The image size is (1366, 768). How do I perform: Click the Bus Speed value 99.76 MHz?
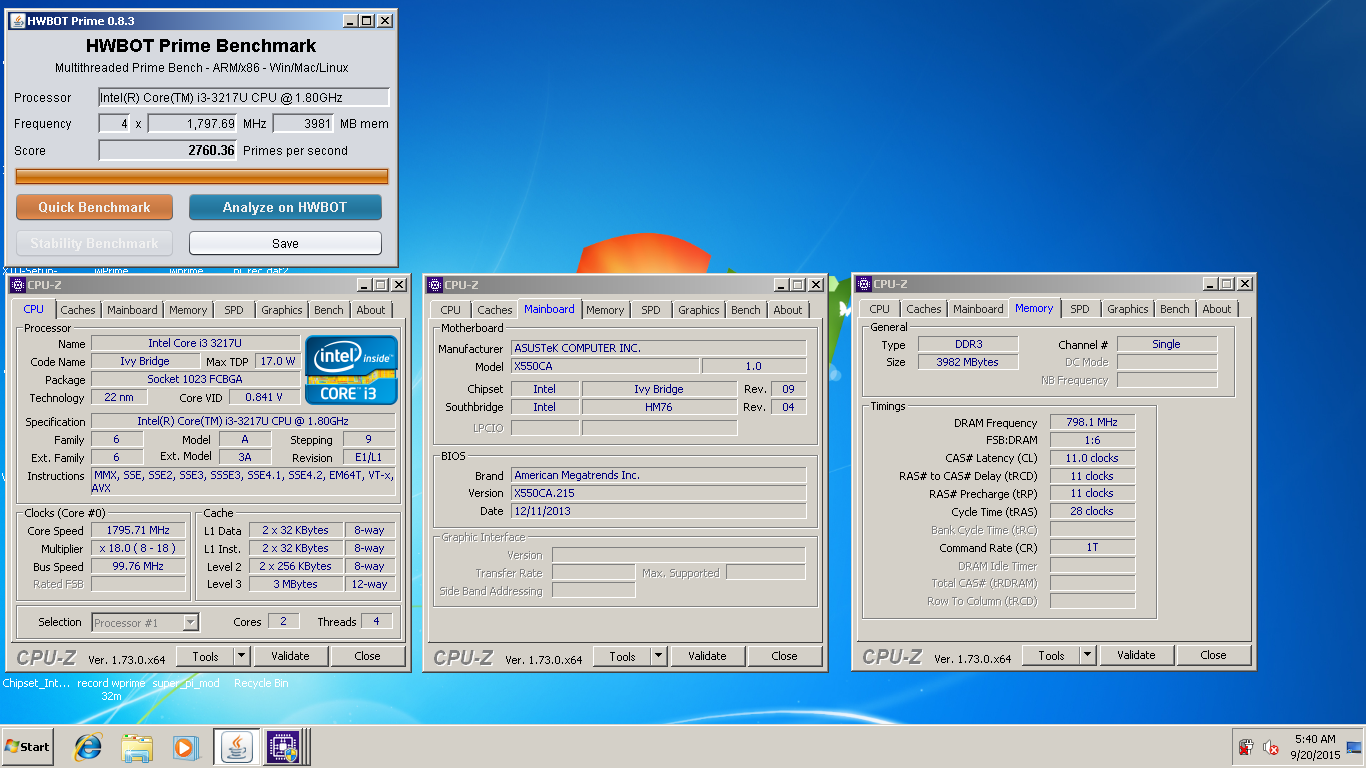pyautogui.click(x=139, y=566)
